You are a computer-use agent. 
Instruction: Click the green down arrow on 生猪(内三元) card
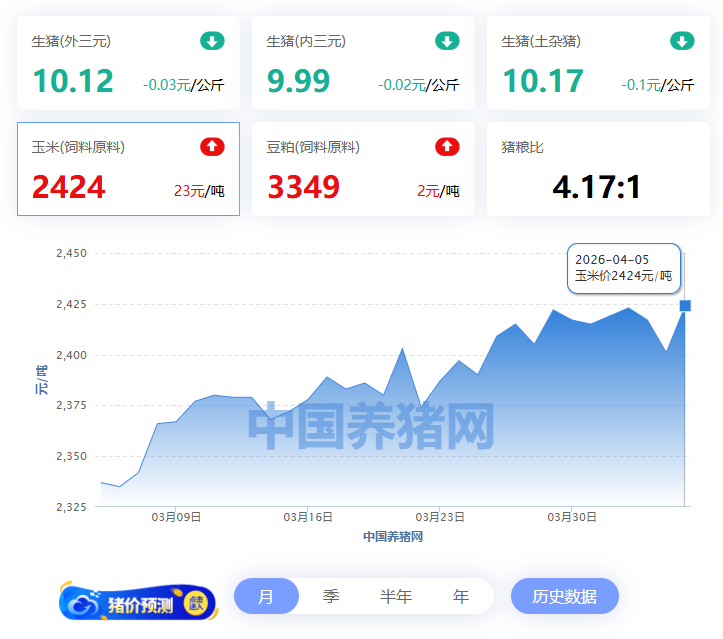[x=447, y=41]
